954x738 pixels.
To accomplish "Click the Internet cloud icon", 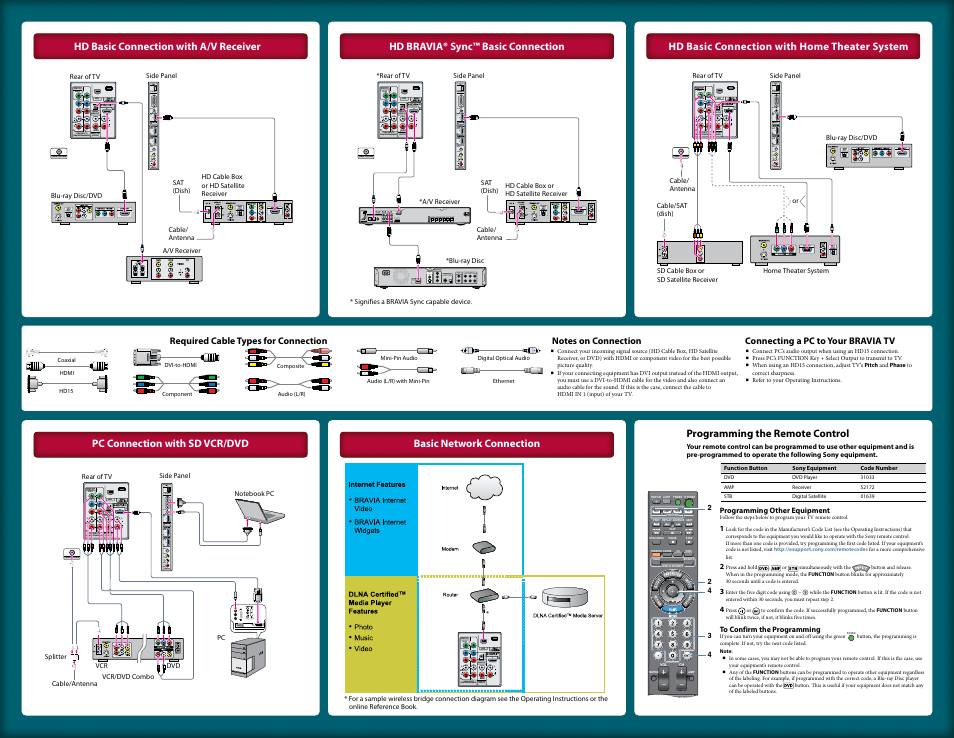I will [x=485, y=487].
